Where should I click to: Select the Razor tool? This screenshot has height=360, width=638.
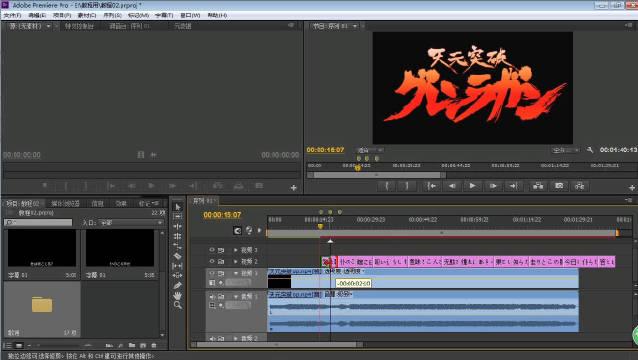(x=178, y=256)
